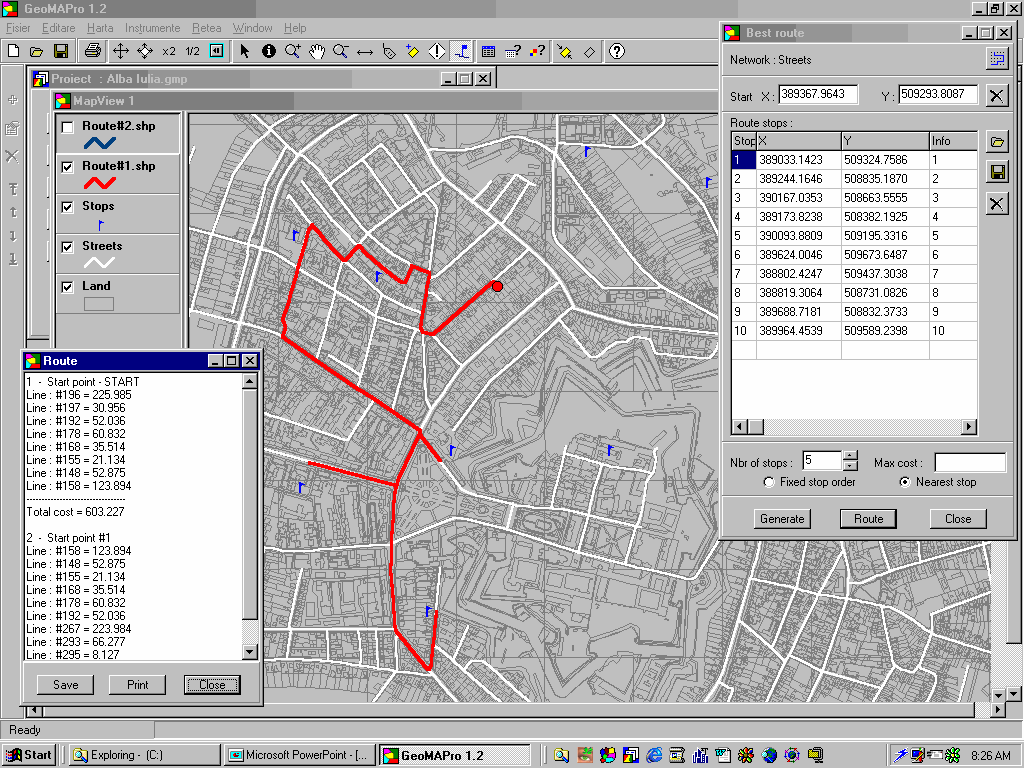Click the print icon in the toolbar

[92, 51]
